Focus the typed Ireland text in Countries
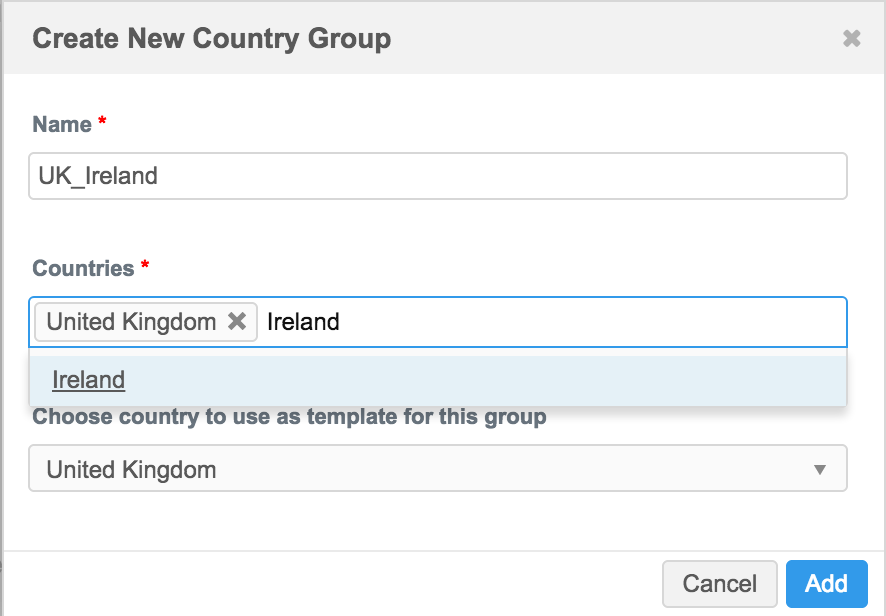The image size is (886, 616). coord(303,322)
